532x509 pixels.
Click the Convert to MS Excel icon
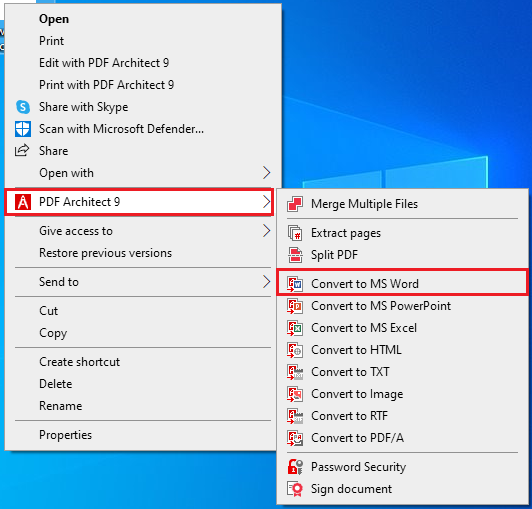pyautogui.click(x=295, y=328)
